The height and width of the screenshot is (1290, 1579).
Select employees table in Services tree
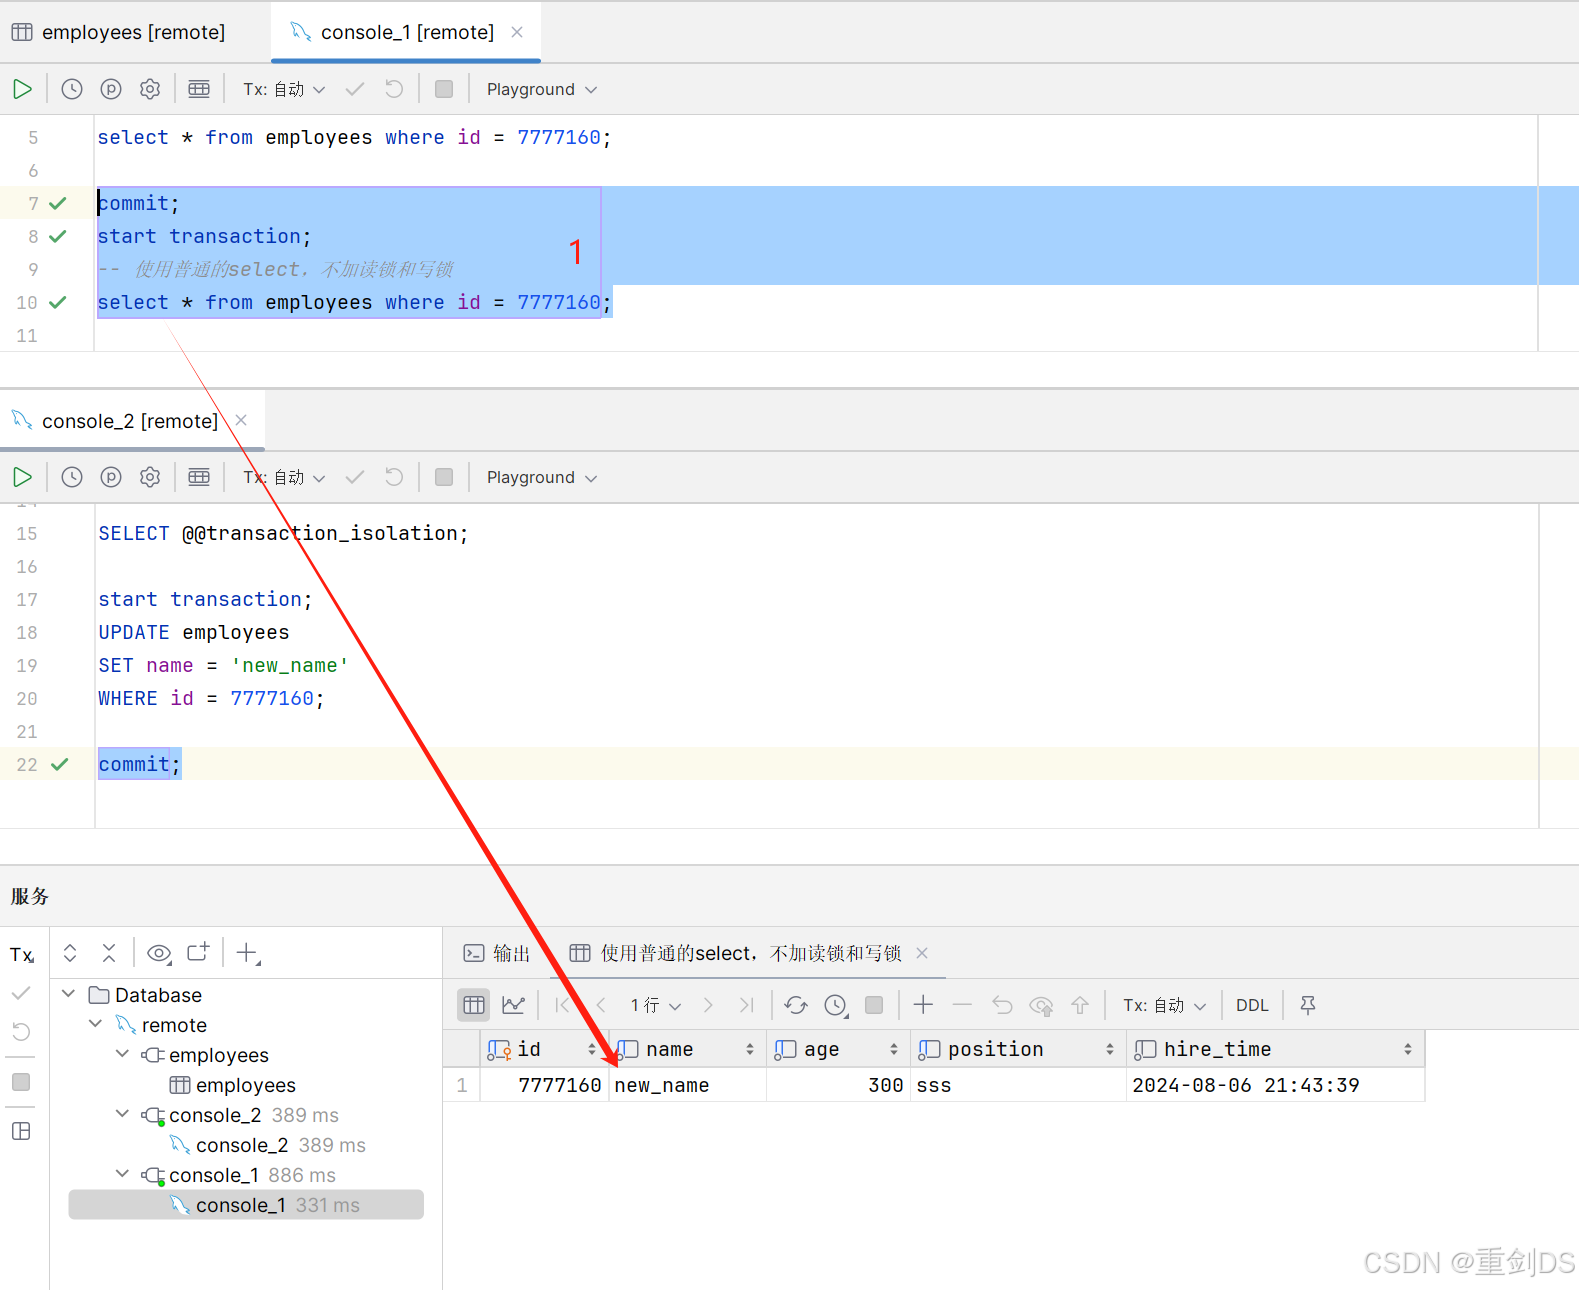pos(232,1085)
